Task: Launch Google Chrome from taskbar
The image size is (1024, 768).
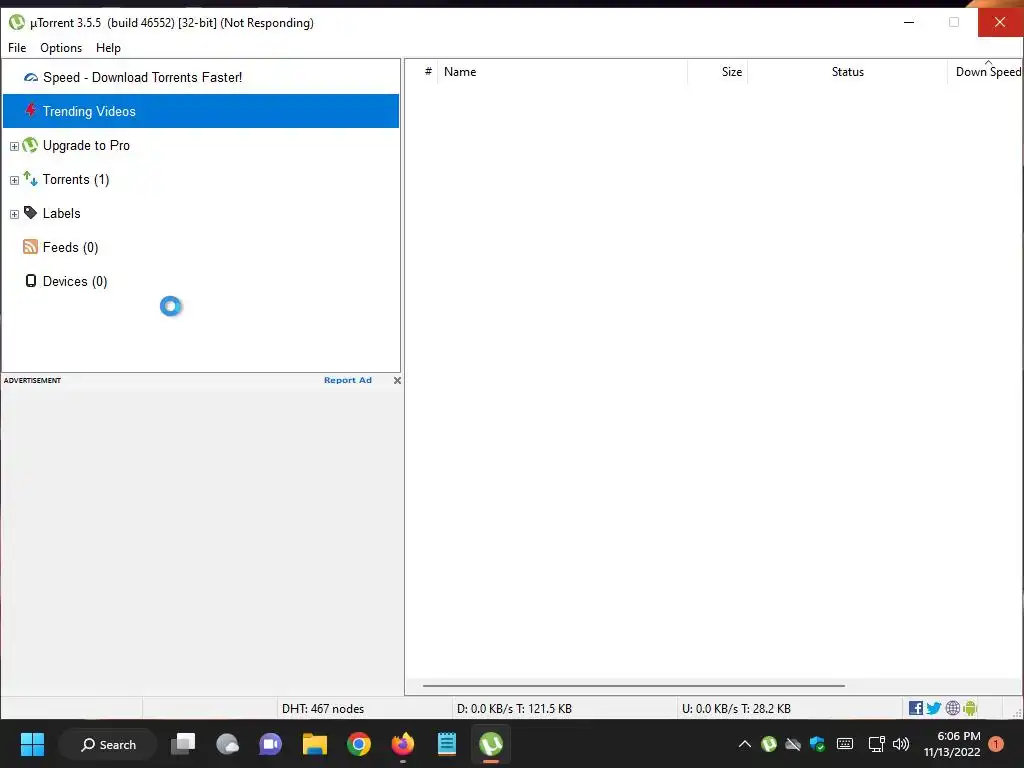Action: tap(359, 744)
